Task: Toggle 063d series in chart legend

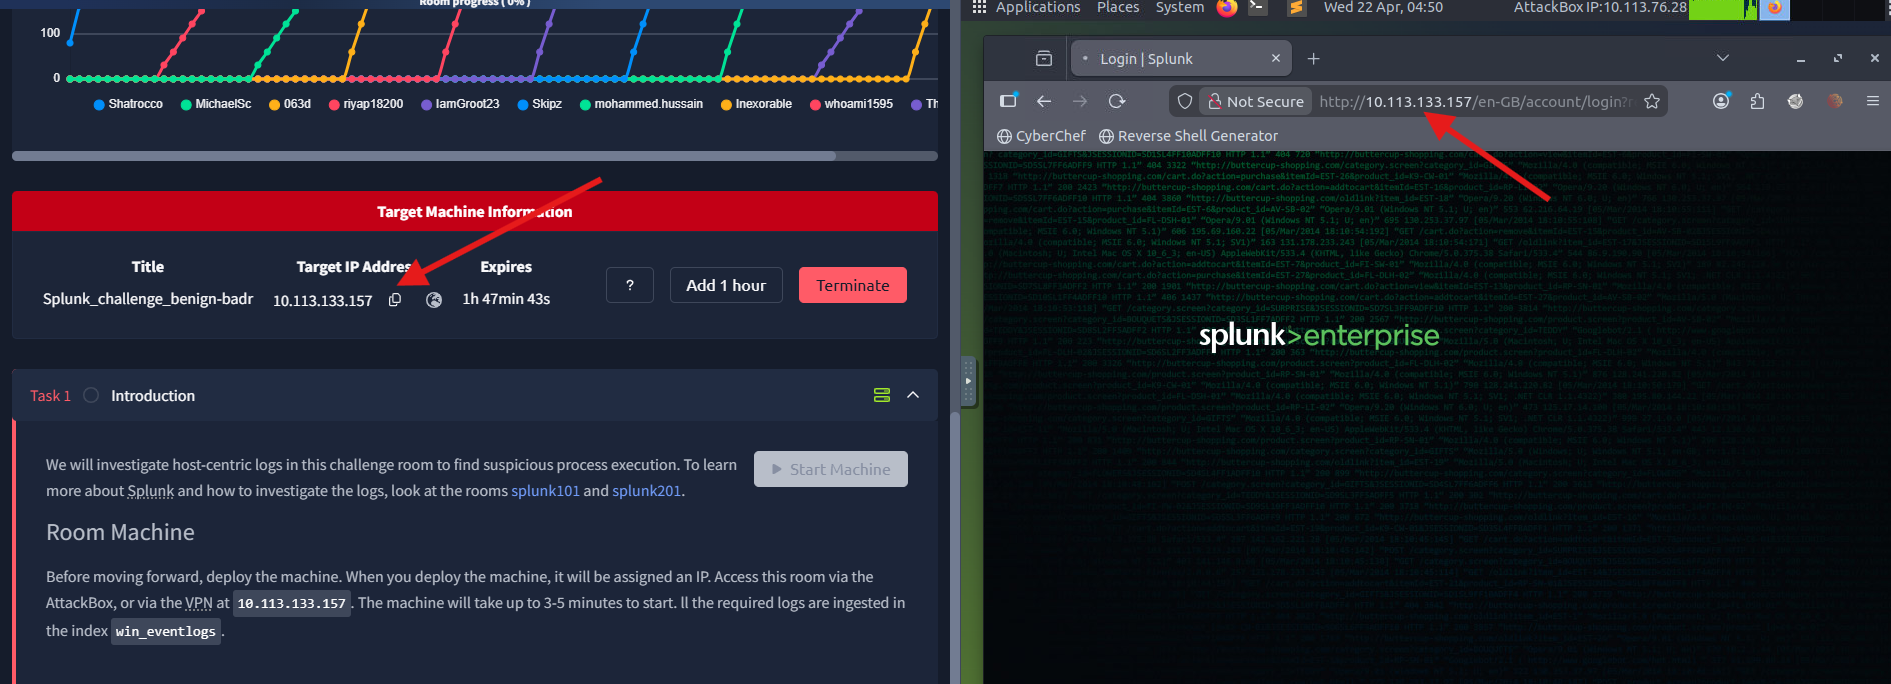Action: click(290, 104)
